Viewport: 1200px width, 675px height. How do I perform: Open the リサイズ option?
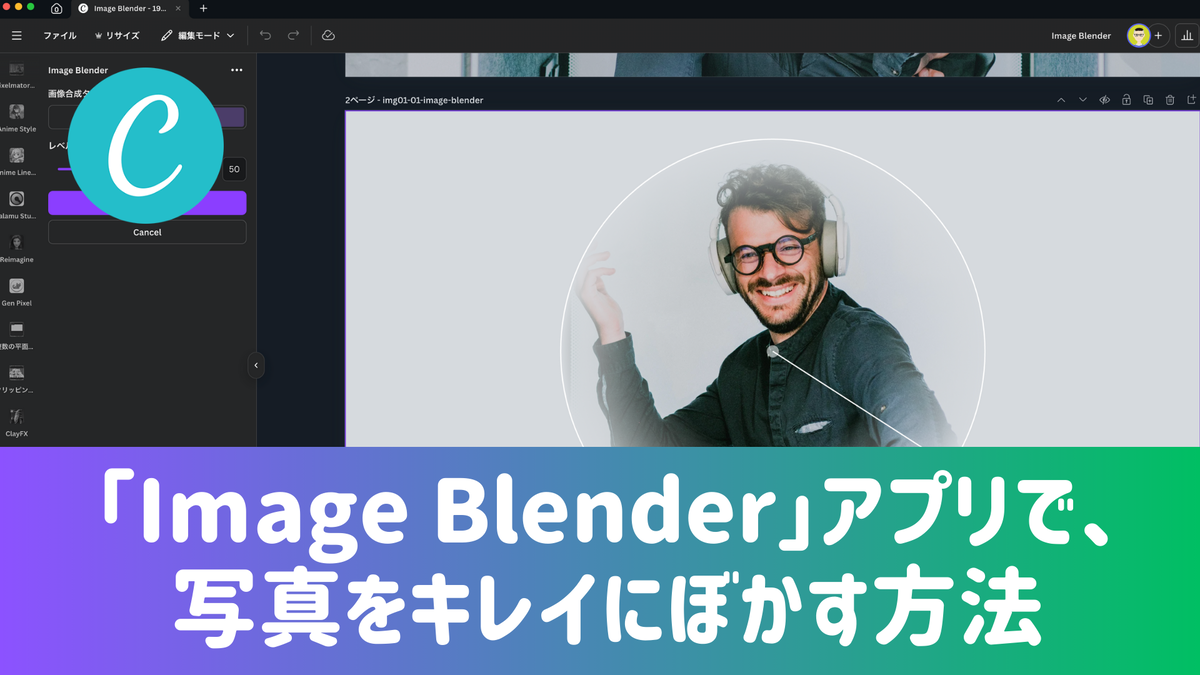pos(116,35)
